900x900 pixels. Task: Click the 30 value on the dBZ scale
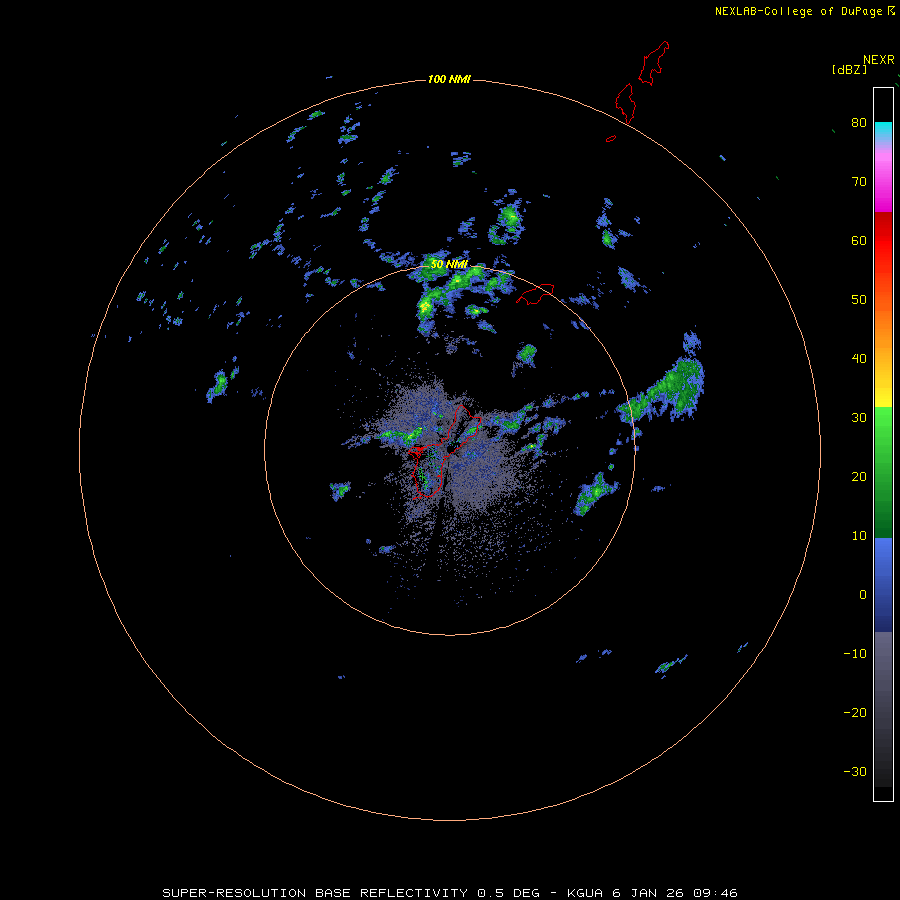click(859, 418)
